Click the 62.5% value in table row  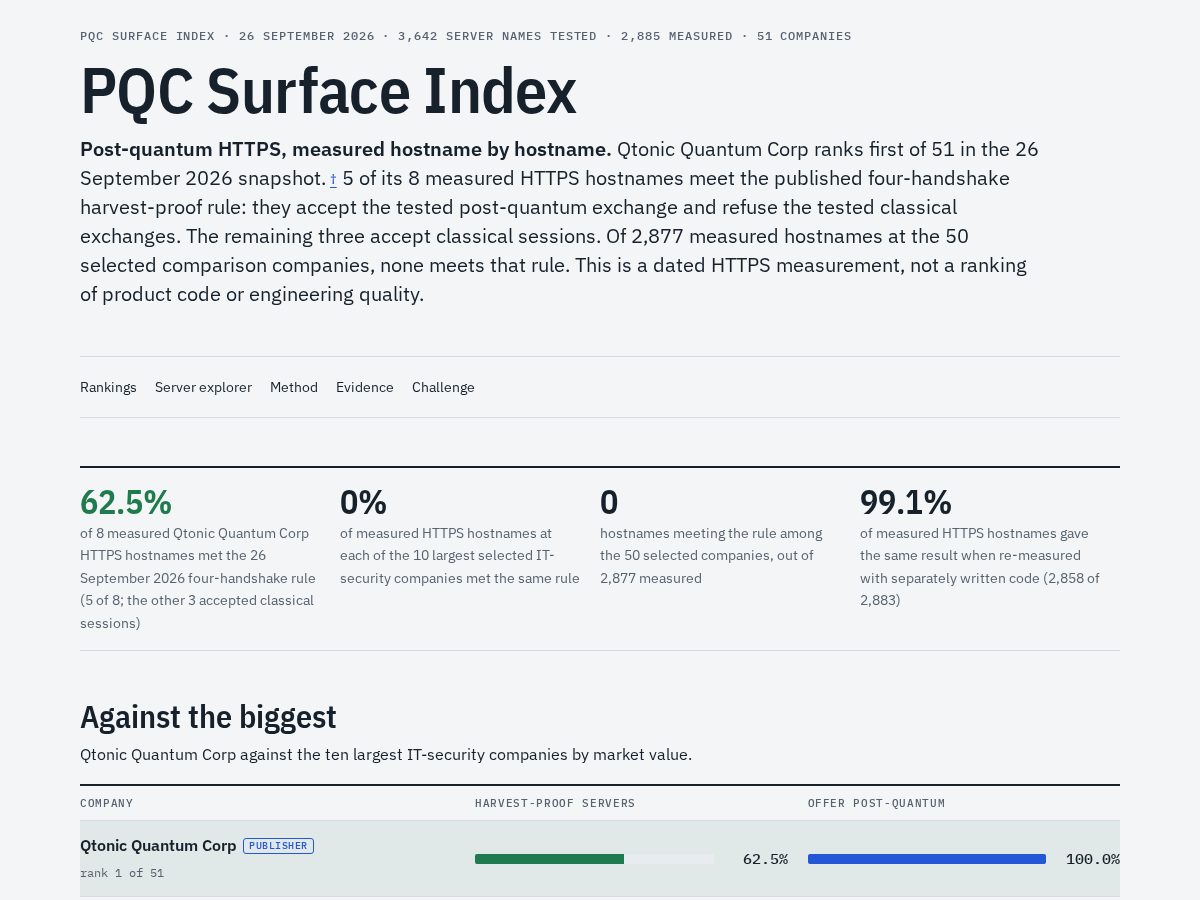[765, 859]
